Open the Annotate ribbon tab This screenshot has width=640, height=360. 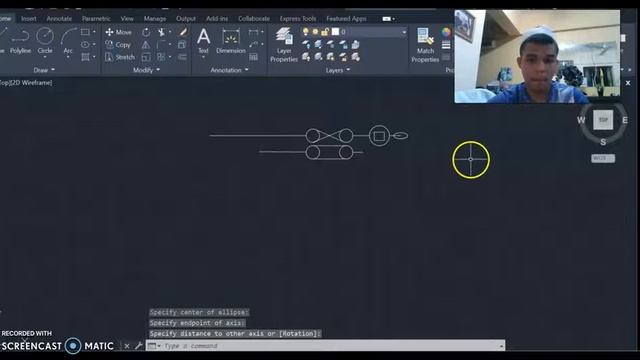(59, 19)
